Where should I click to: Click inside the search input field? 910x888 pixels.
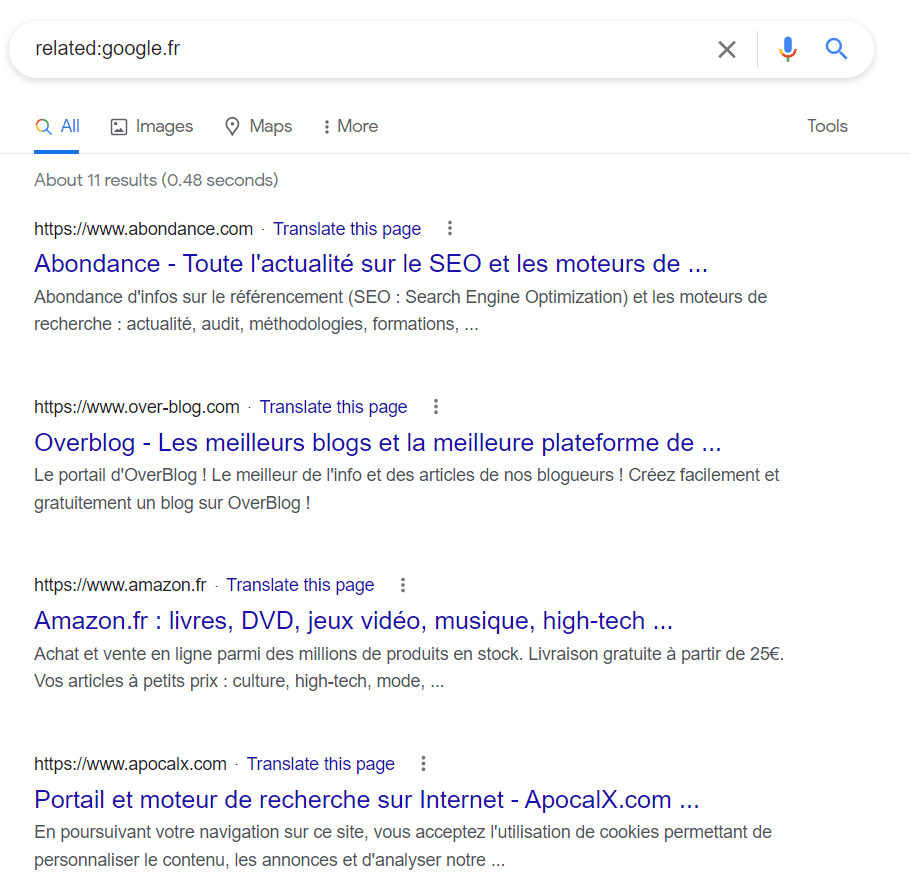[300, 48]
